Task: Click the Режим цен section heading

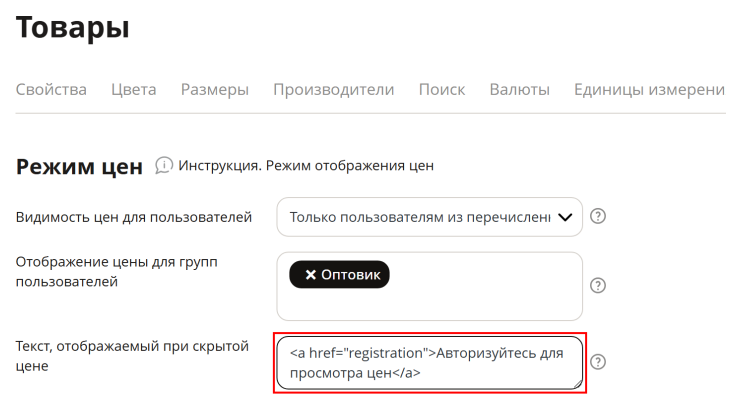Action: tap(79, 167)
